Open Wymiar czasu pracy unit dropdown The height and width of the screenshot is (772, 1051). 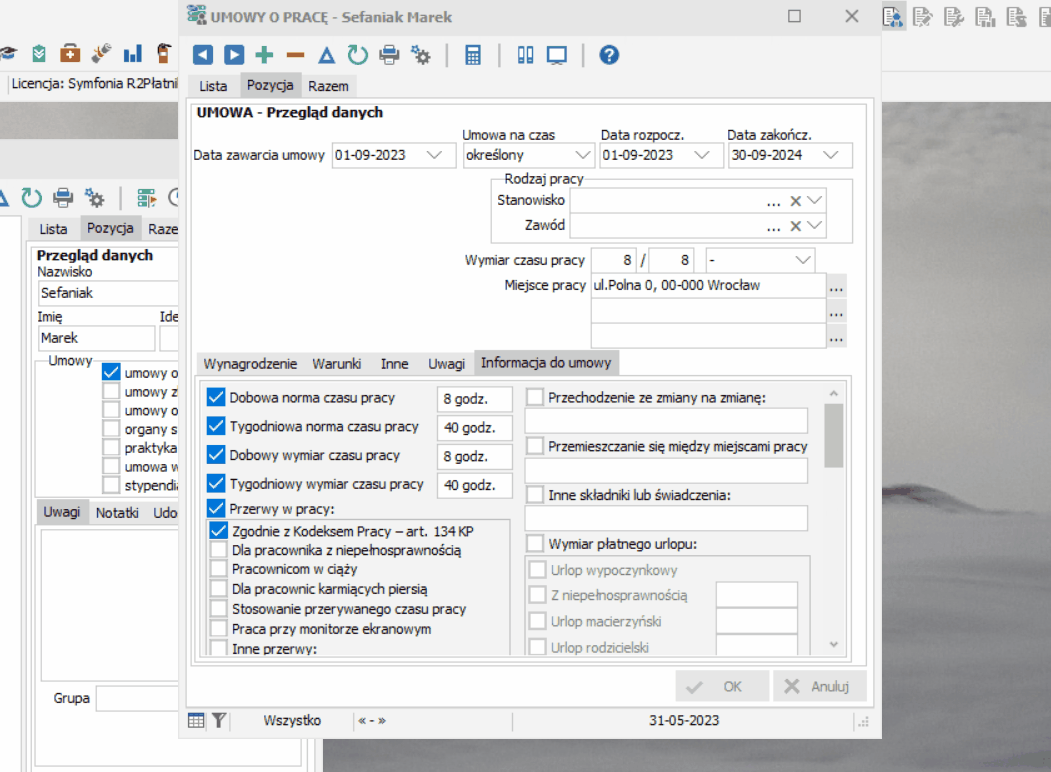pos(803,260)
